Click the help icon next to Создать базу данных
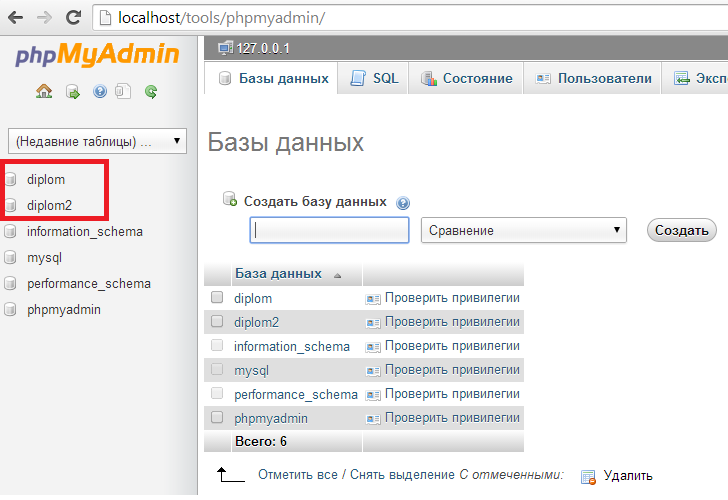Image resolution: width=728 pixels, height=500 pixels. [x=403, y=203]
